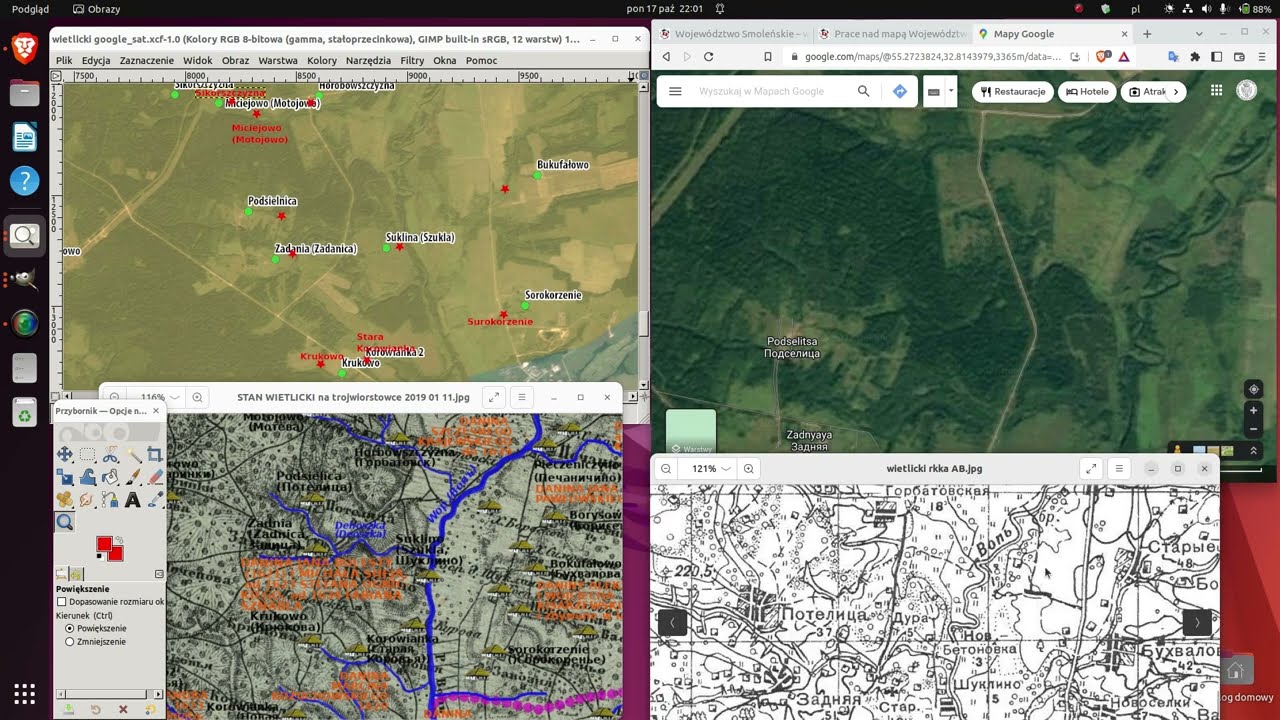Swap foreground and background colors

click(120, 539)
